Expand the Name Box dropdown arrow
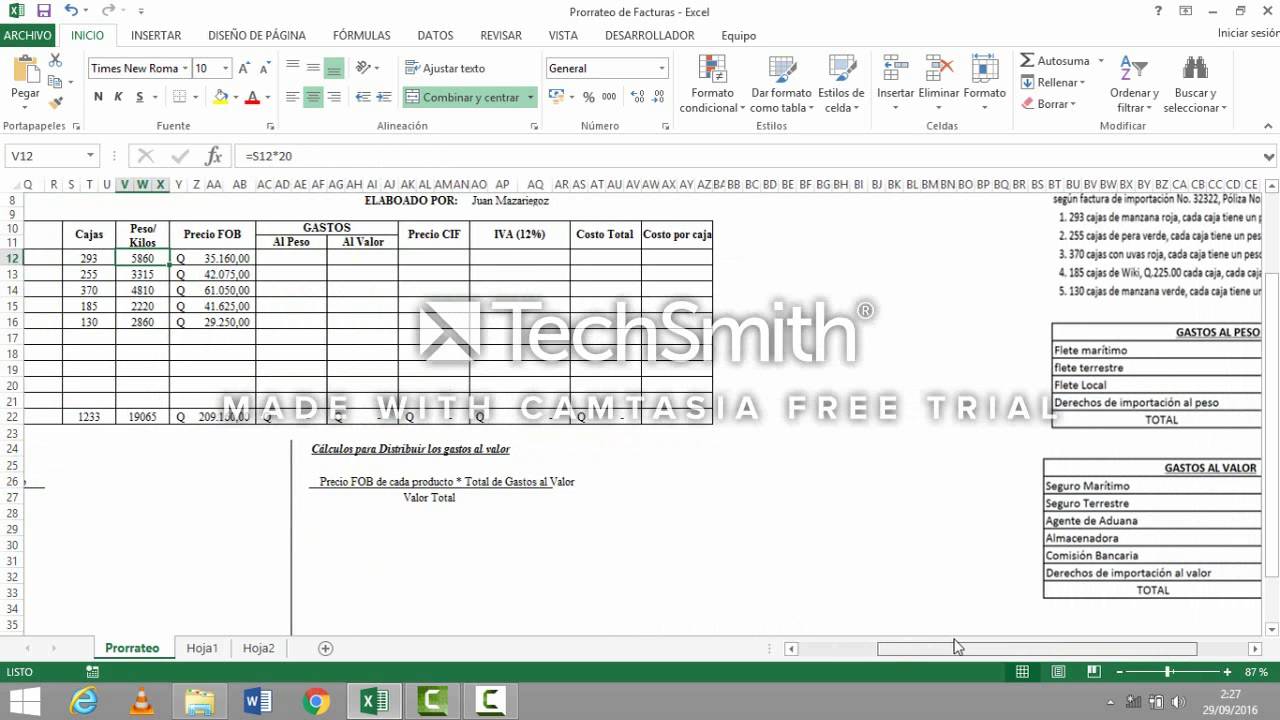This screenshot has height=720, width=1280. tap(90, 156)
